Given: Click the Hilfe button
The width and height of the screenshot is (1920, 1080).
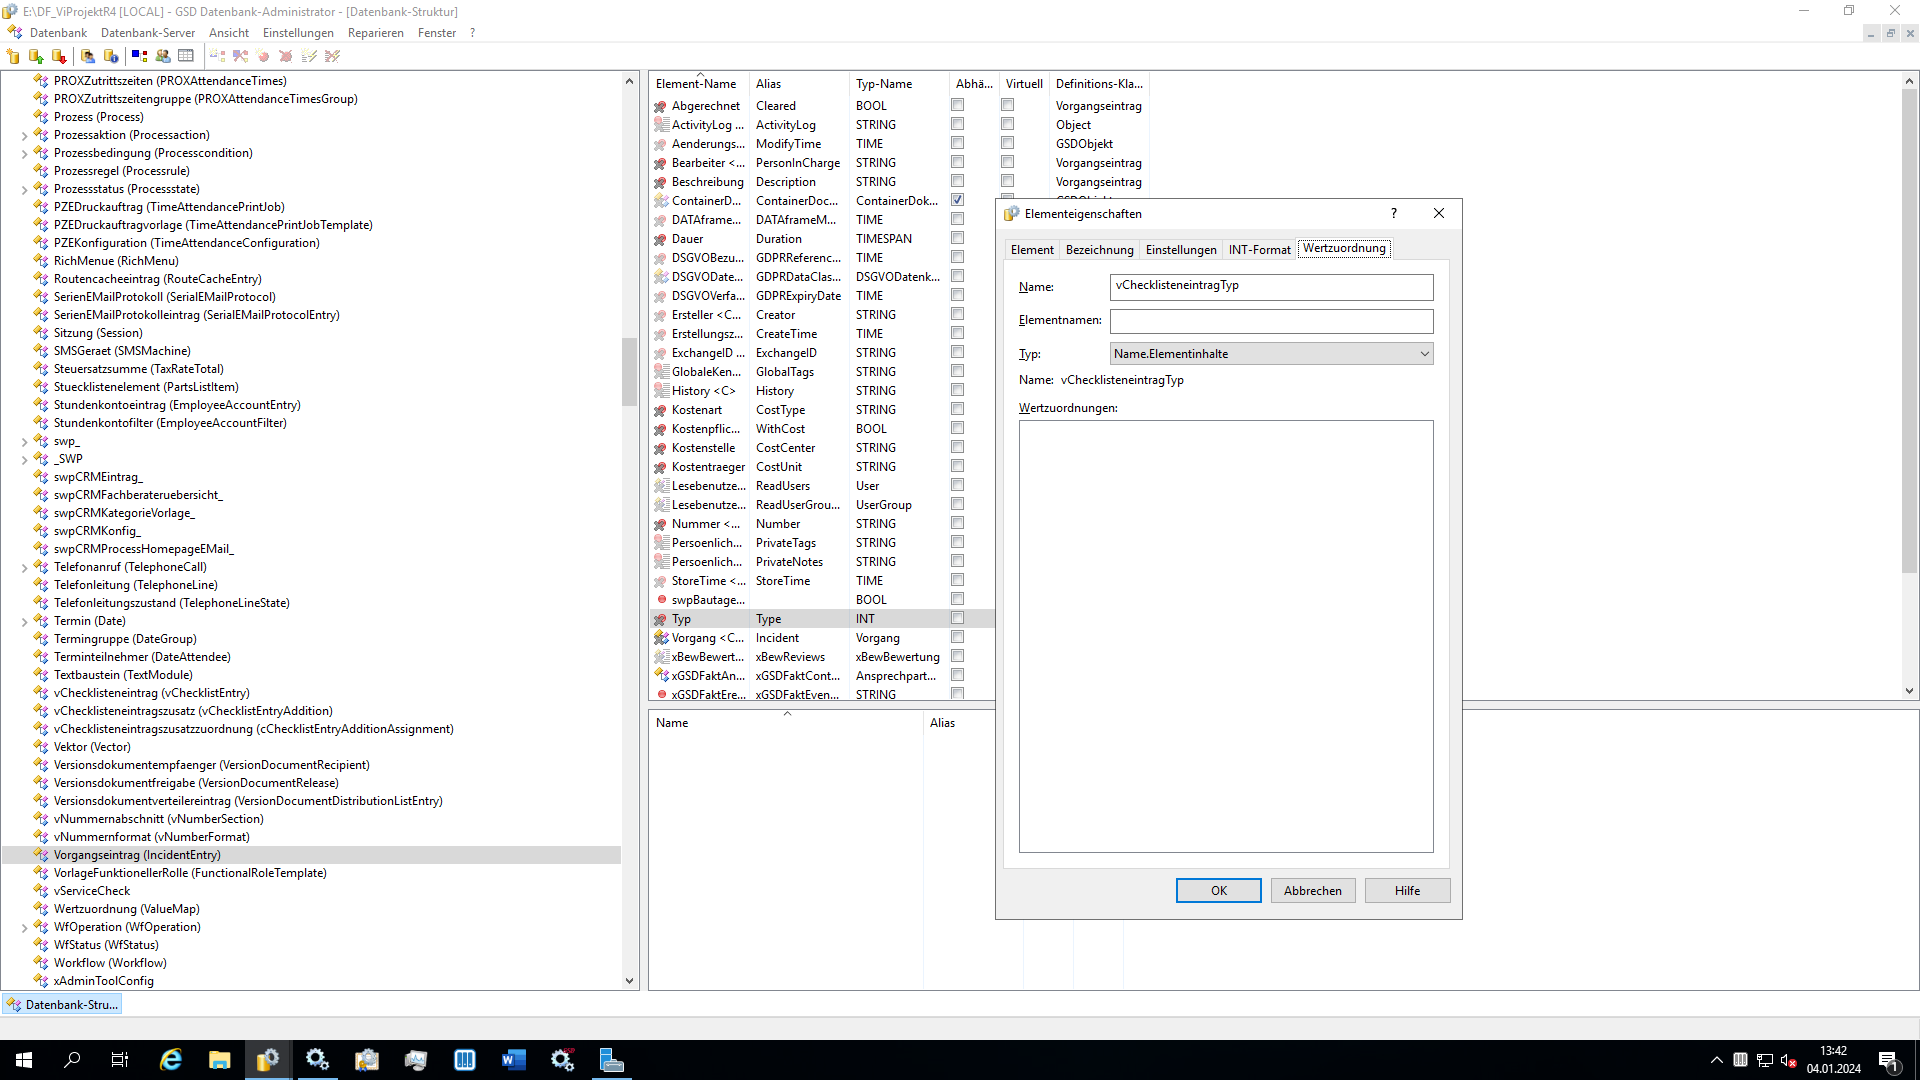Looking at the screenshot, I should [1407, 891].
